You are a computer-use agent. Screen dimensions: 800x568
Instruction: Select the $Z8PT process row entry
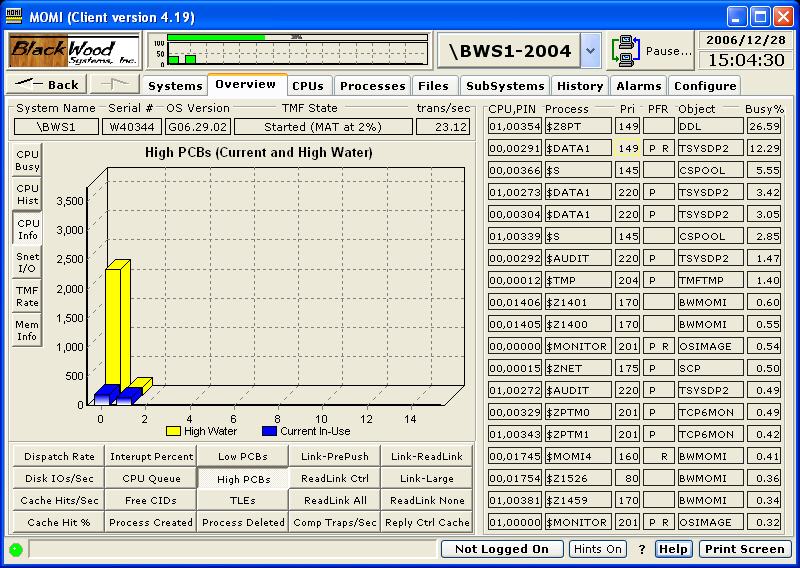tap(577, 126)
